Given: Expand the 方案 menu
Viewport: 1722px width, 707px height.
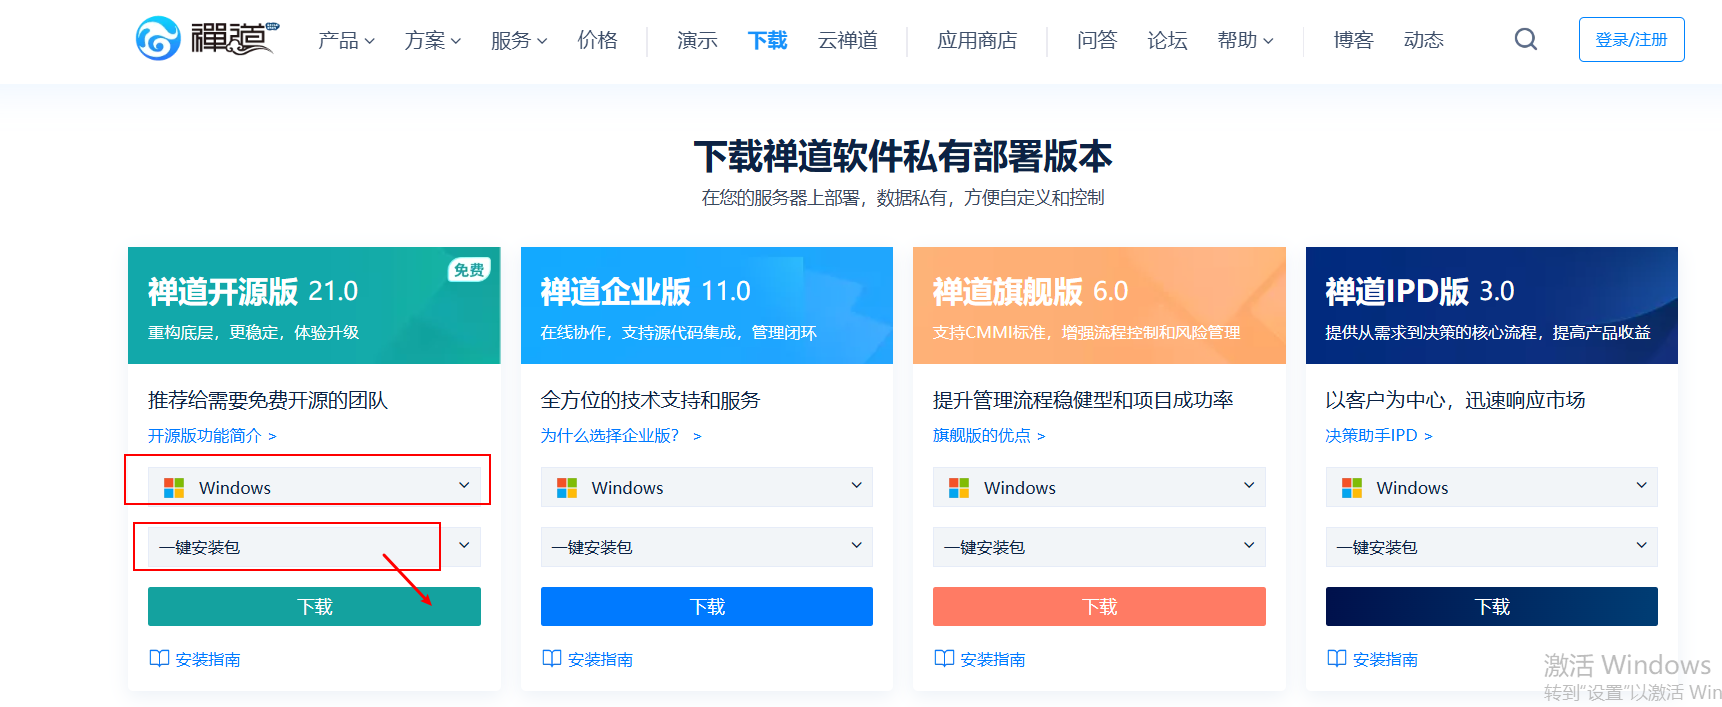Looking at the screenshot, I should coord(433,40).
